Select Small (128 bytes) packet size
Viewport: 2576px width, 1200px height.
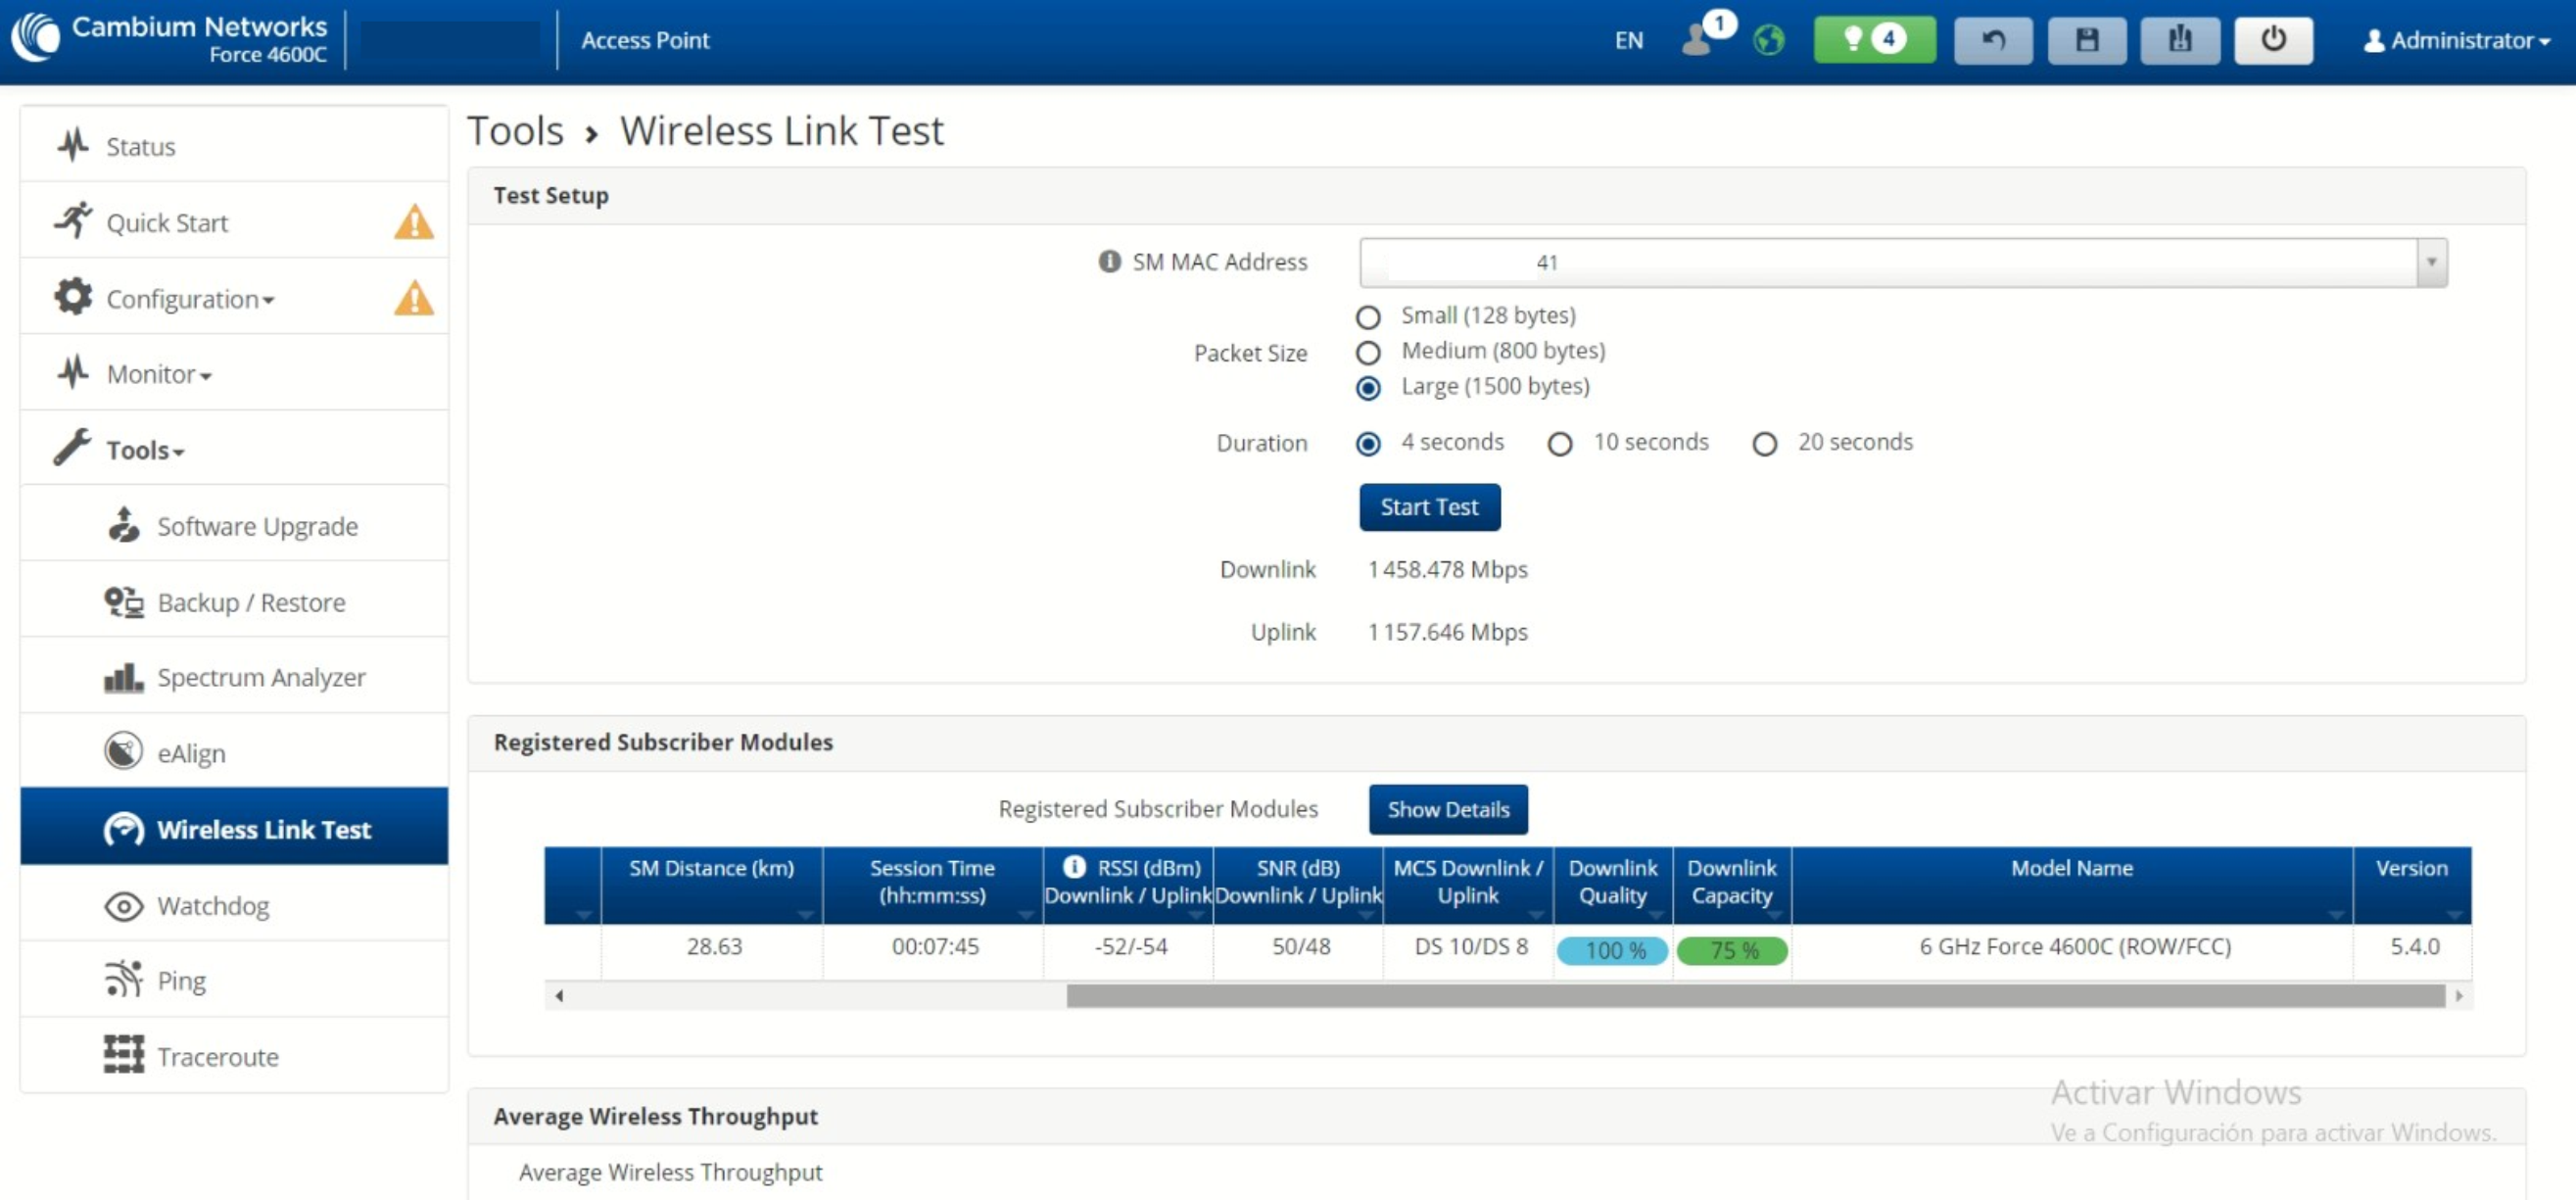(1368, 317)
